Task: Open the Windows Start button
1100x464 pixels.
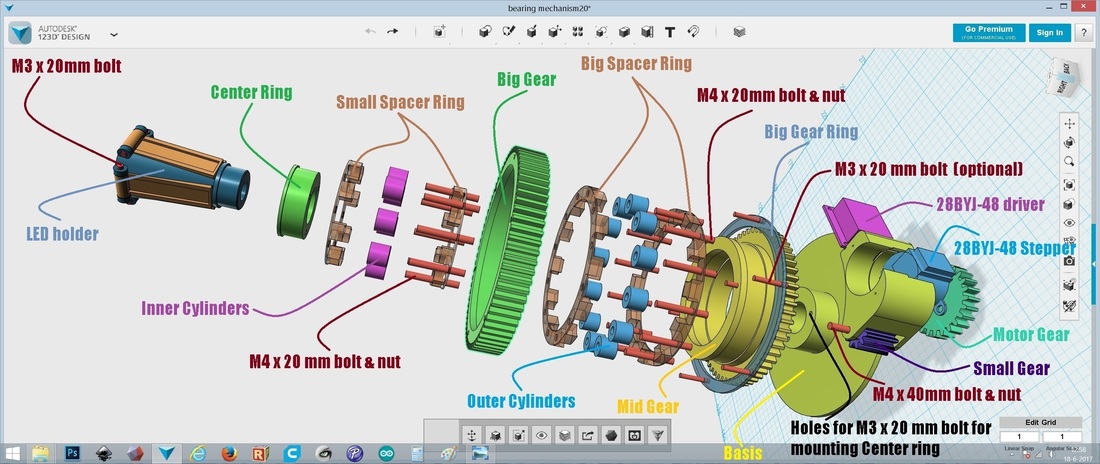Action: pos(13,453)
